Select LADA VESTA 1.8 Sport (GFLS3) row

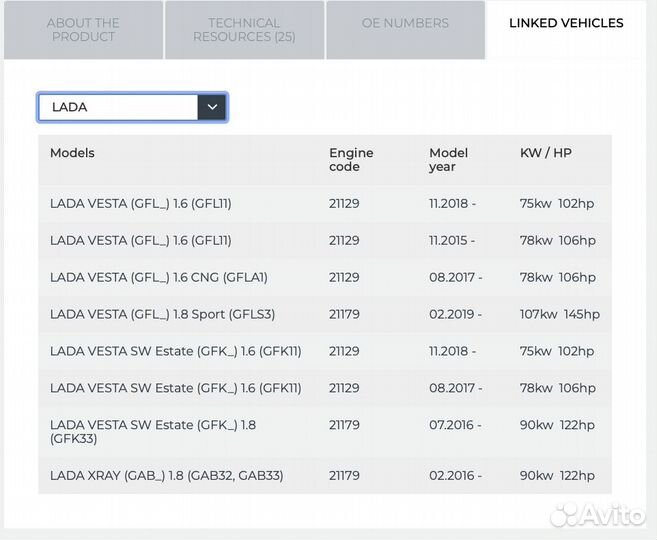coord(162,315)
